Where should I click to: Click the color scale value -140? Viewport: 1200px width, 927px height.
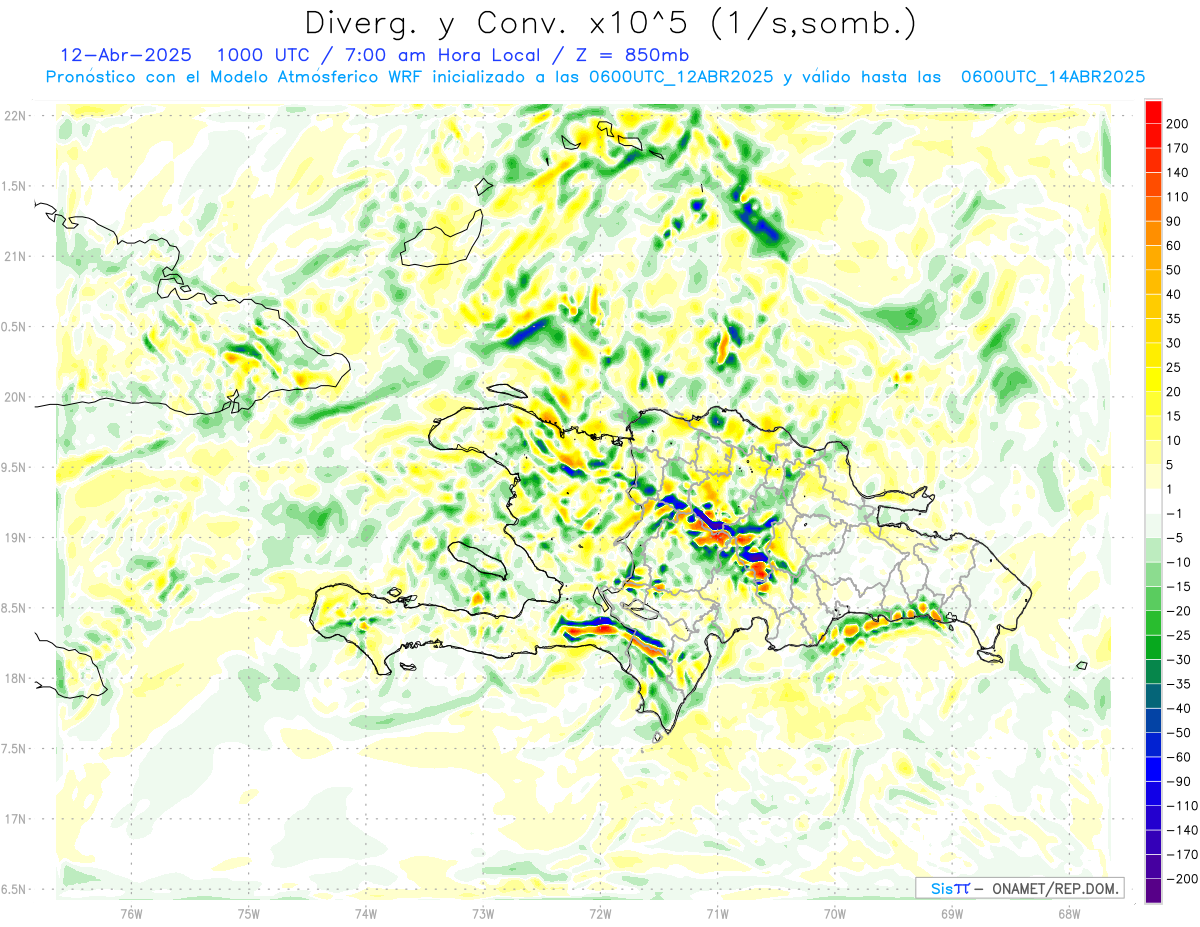(x=1181, y=830)
